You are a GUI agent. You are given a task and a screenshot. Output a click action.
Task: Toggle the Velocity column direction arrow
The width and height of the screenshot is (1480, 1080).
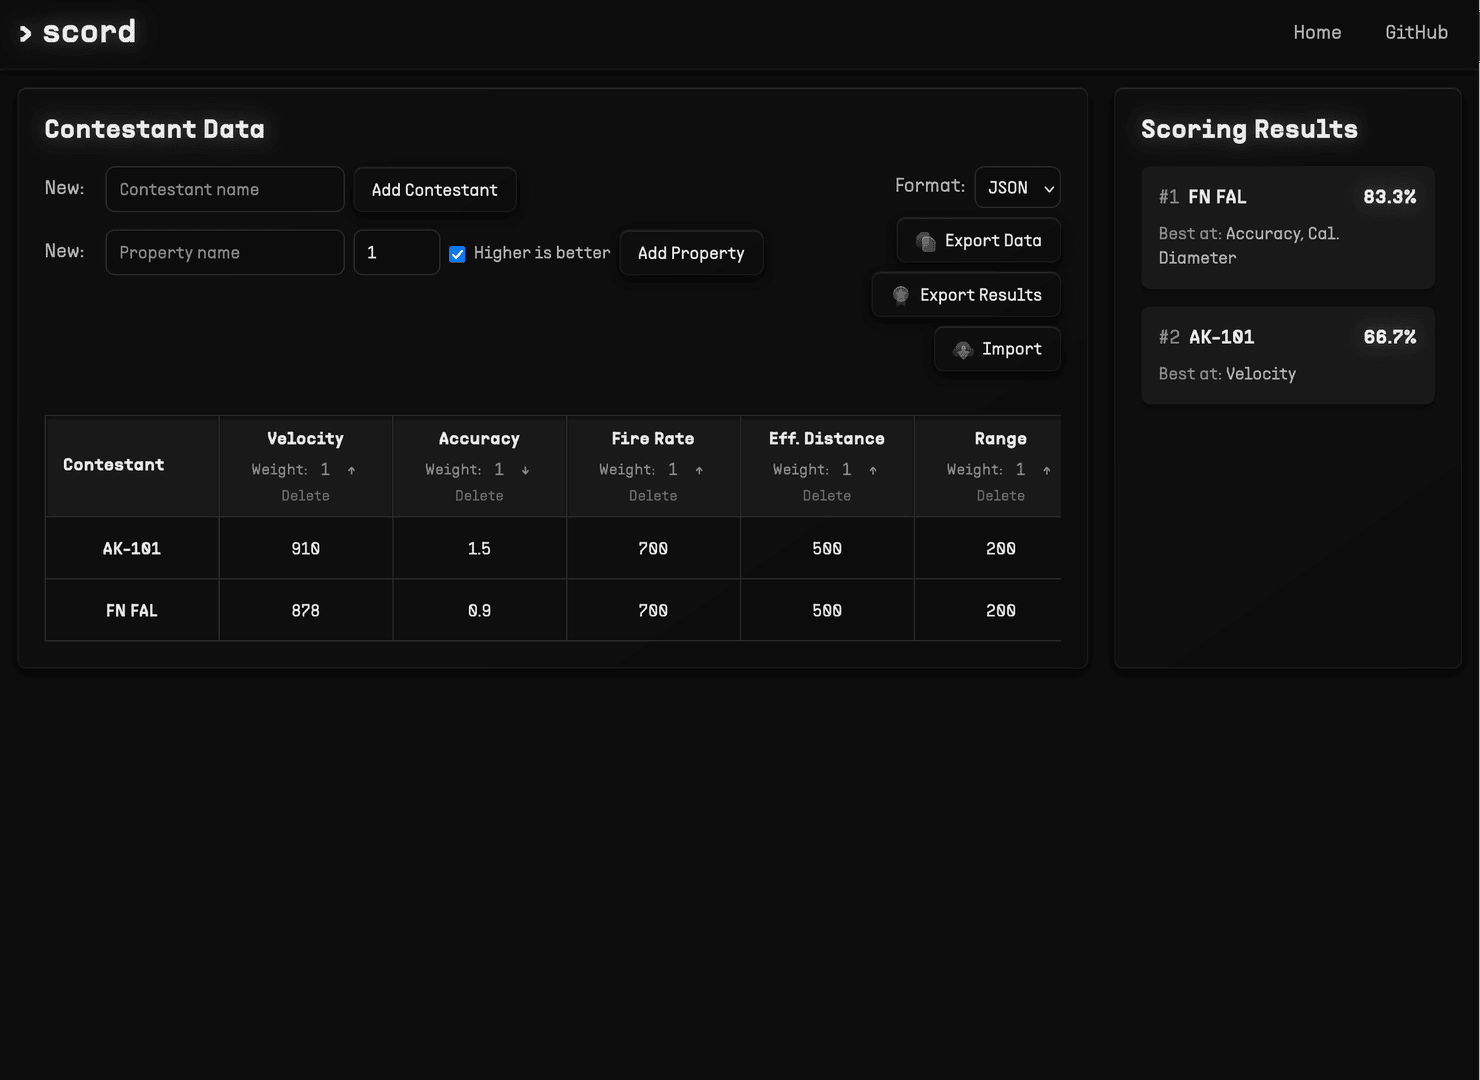[351, 470]
